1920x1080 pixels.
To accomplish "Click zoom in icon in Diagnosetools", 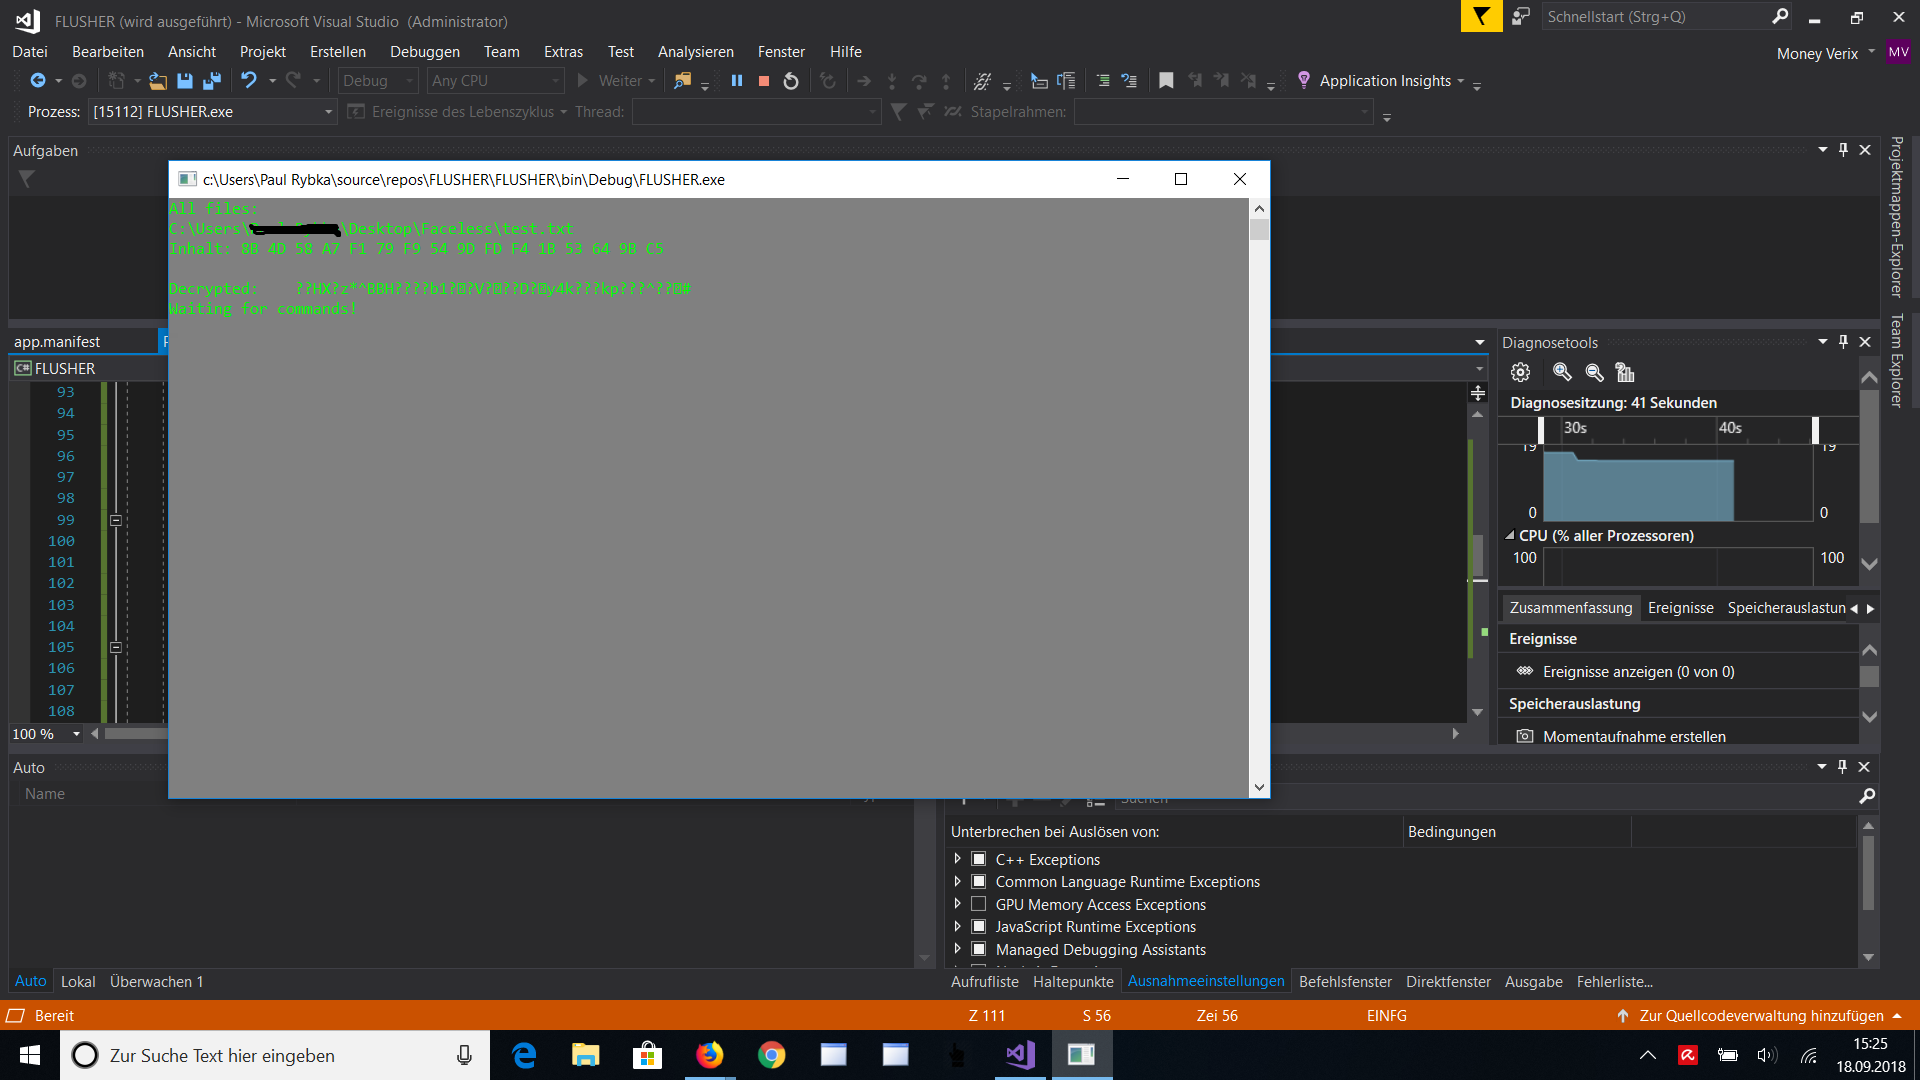I will (1562, 372).
